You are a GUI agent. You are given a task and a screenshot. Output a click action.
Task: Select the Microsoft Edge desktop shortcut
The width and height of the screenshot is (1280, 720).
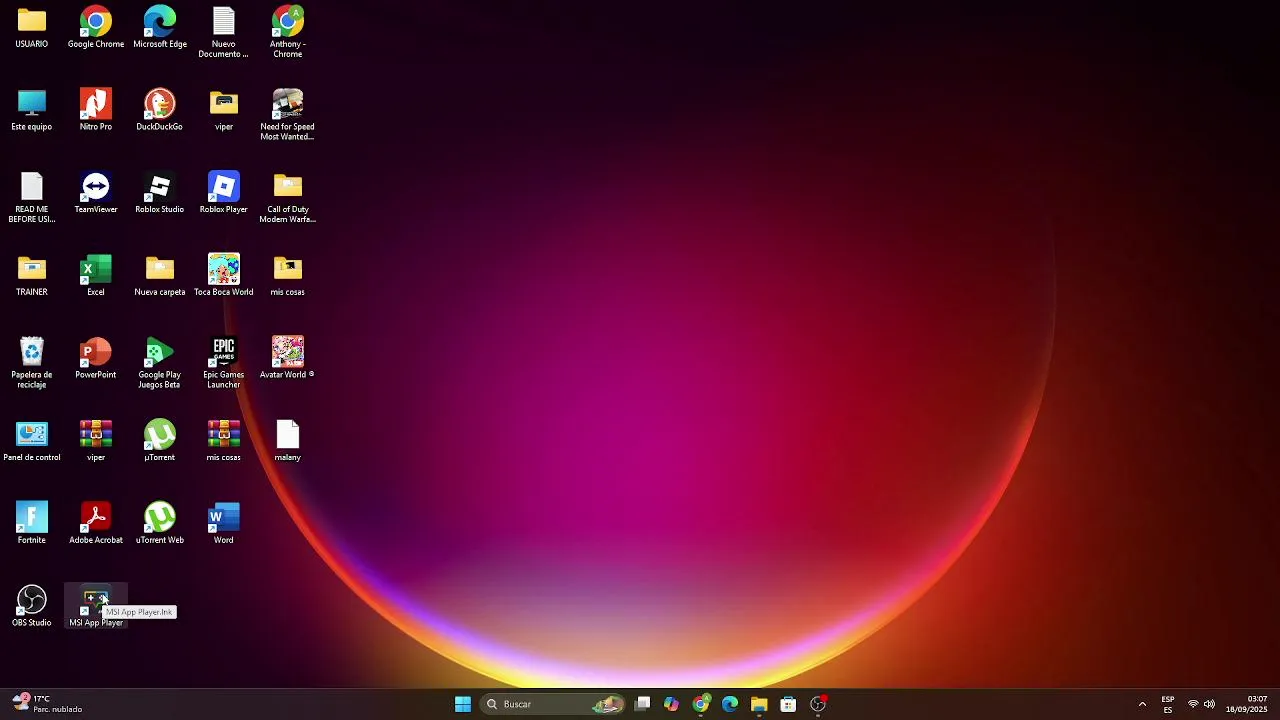pos(160,28)
